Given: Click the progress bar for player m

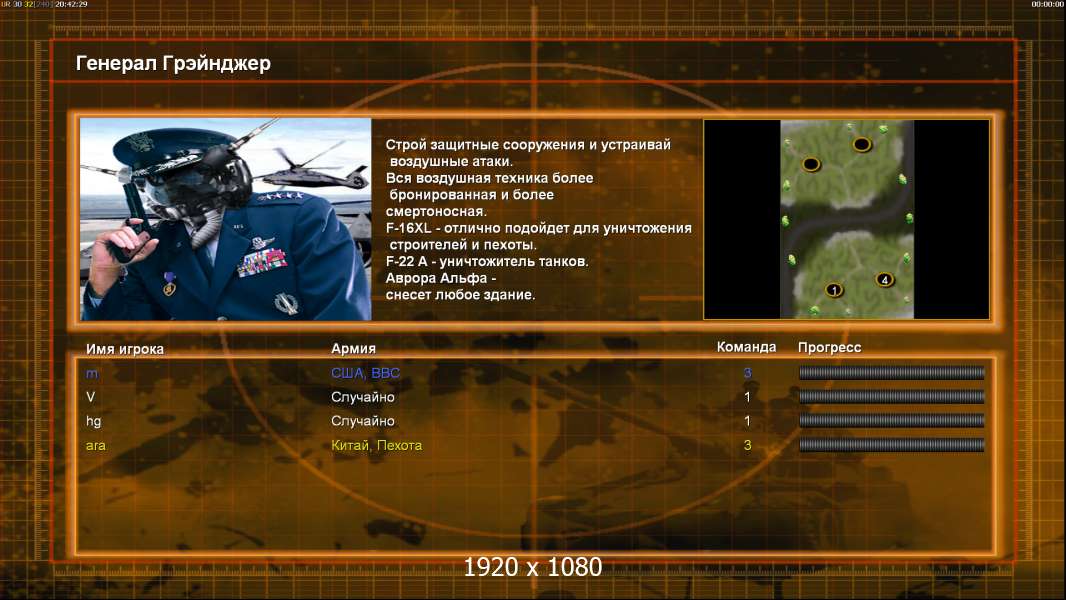Looking at the screenshot, I should [891, 372].
